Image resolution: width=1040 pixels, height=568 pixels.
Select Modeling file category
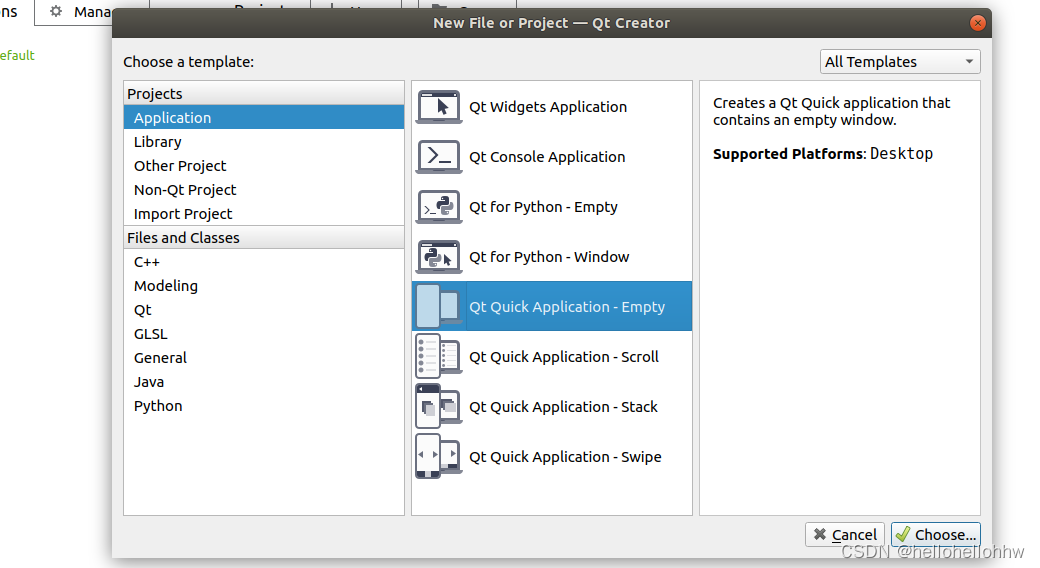(264, 285)
